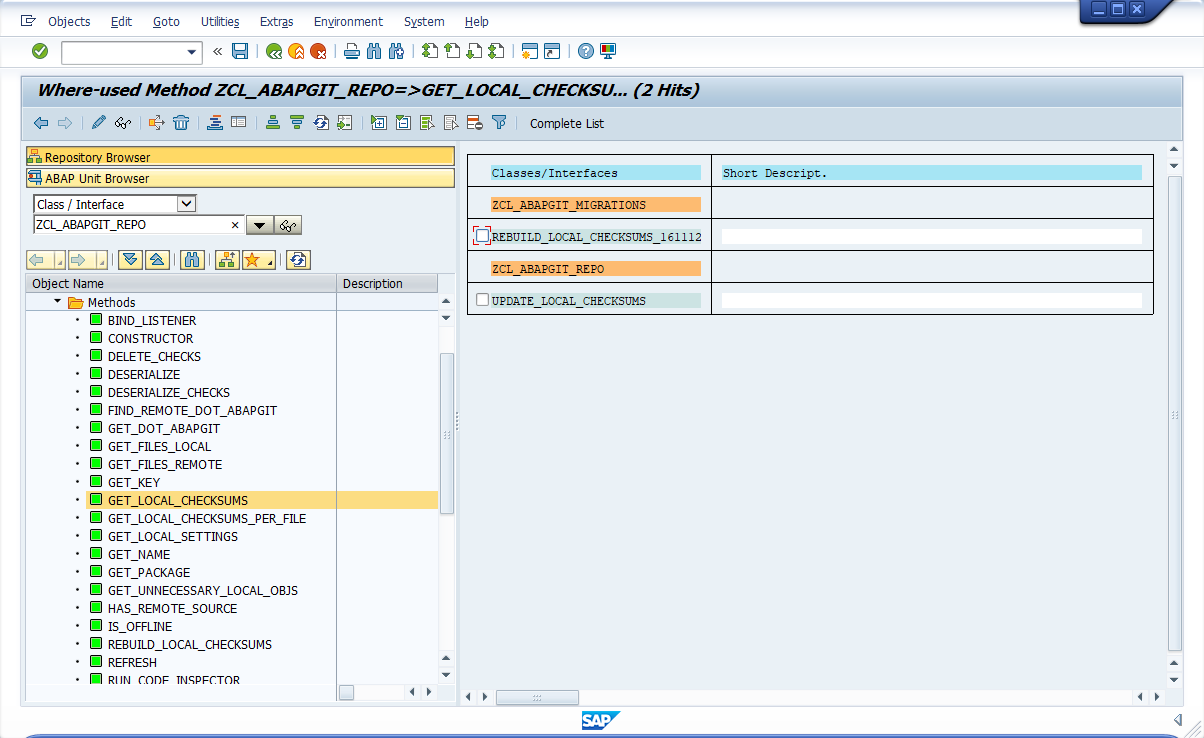This screenshot has width=1204, height=738.
Task: Clear the object name field with X
Action: tap(235, 225)
